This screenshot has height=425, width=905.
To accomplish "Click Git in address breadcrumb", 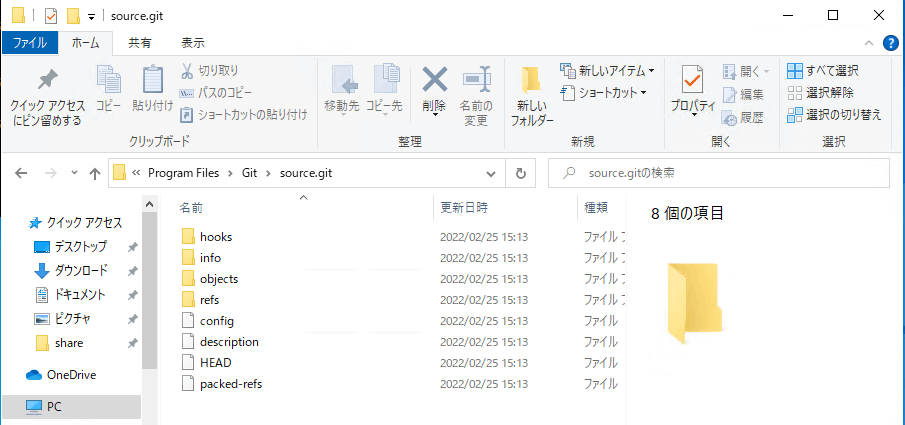I will click(x=251, y=173).
